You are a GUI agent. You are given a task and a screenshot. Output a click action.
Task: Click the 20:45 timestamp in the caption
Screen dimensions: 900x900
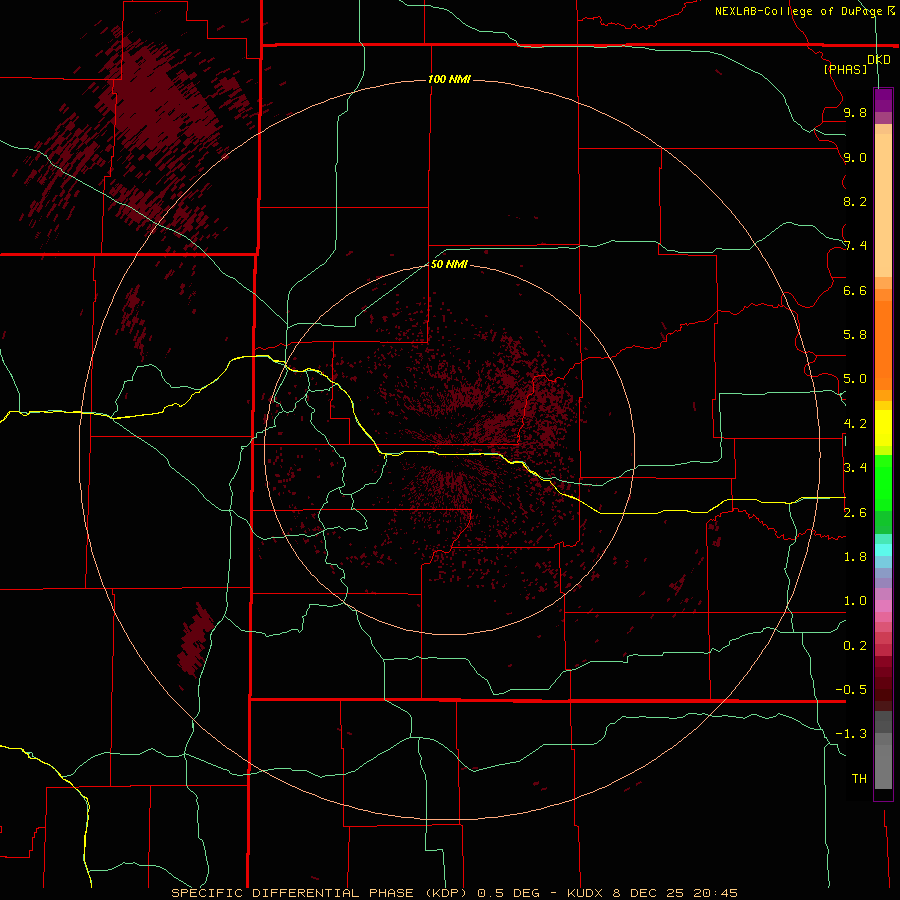click(715, 893)
